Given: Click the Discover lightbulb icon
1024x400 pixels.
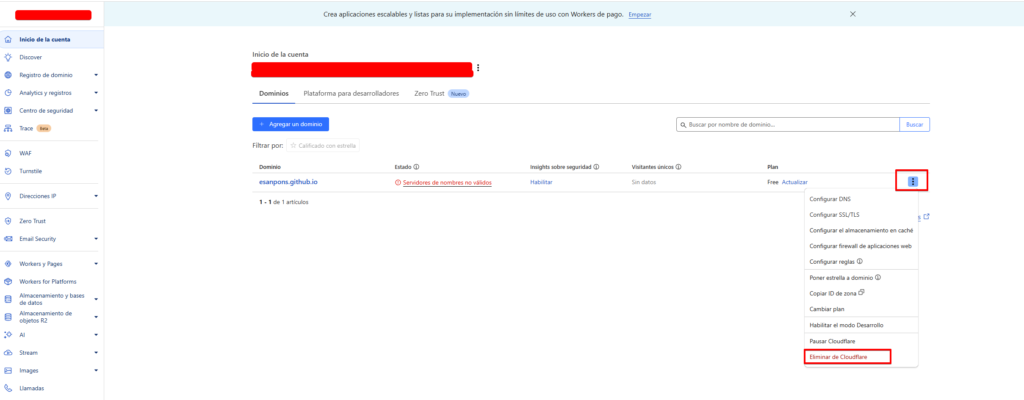Looking at the screenshot, I should pos(8,58).
